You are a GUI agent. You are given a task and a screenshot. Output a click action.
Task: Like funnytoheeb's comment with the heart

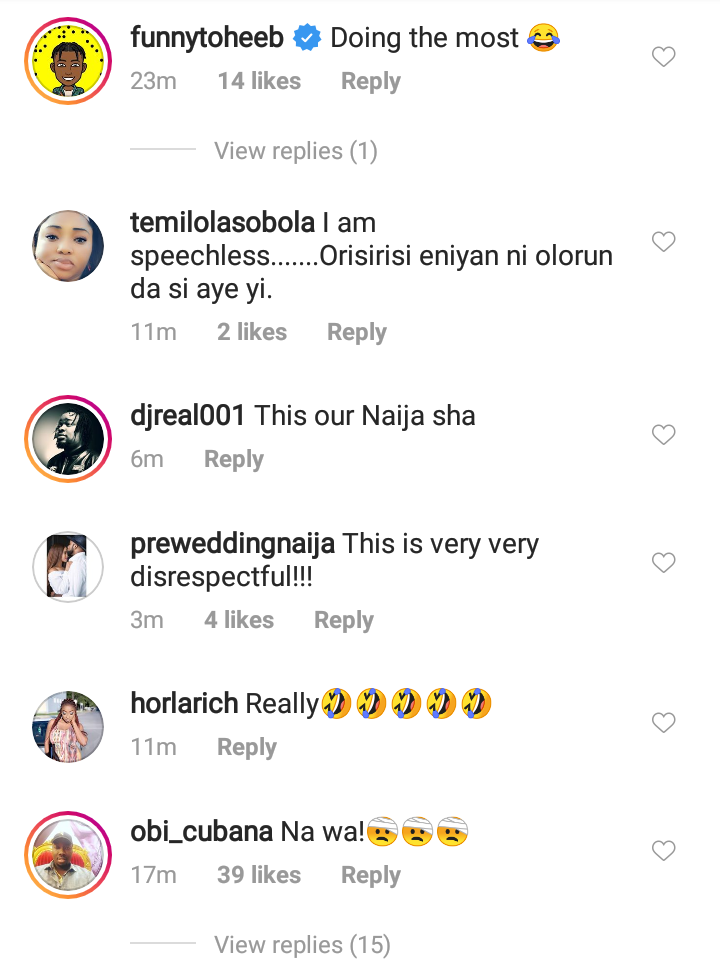[x=664, y=58]
